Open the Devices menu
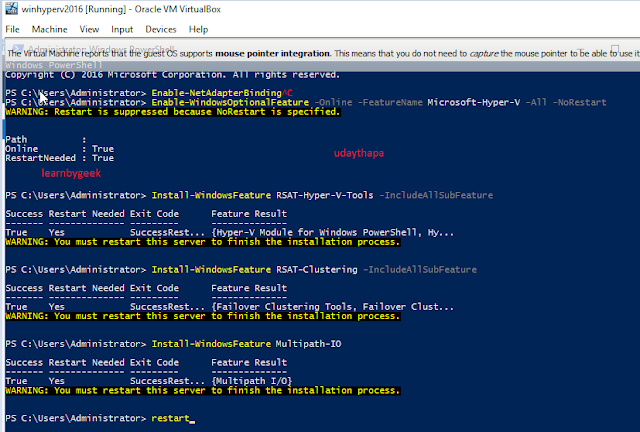The width and height of the screenshot is (640, 432). coord(161,29)
